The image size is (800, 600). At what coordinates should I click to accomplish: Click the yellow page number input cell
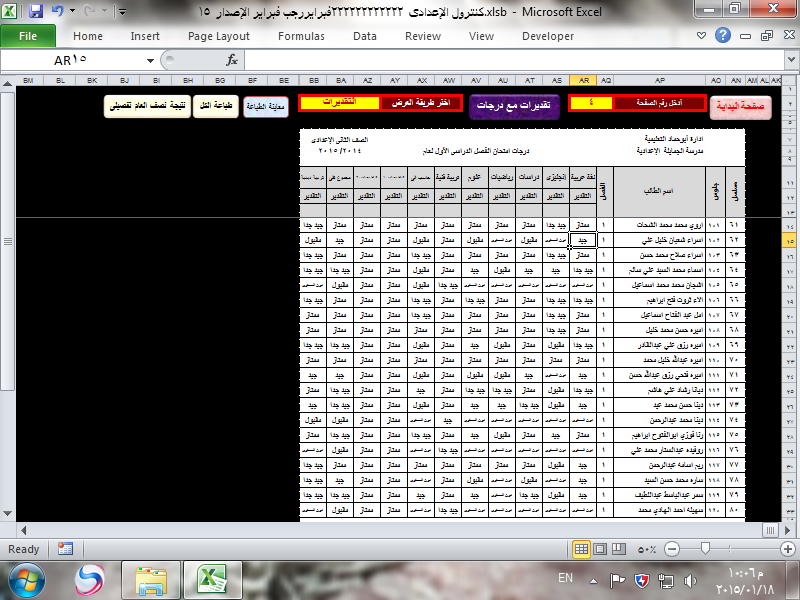coord(591,102)
